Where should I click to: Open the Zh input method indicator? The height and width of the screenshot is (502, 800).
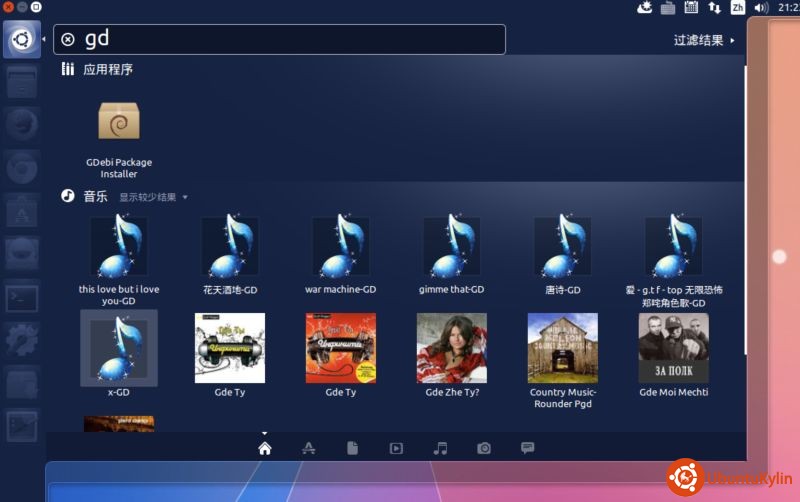(x=738, y=8)
